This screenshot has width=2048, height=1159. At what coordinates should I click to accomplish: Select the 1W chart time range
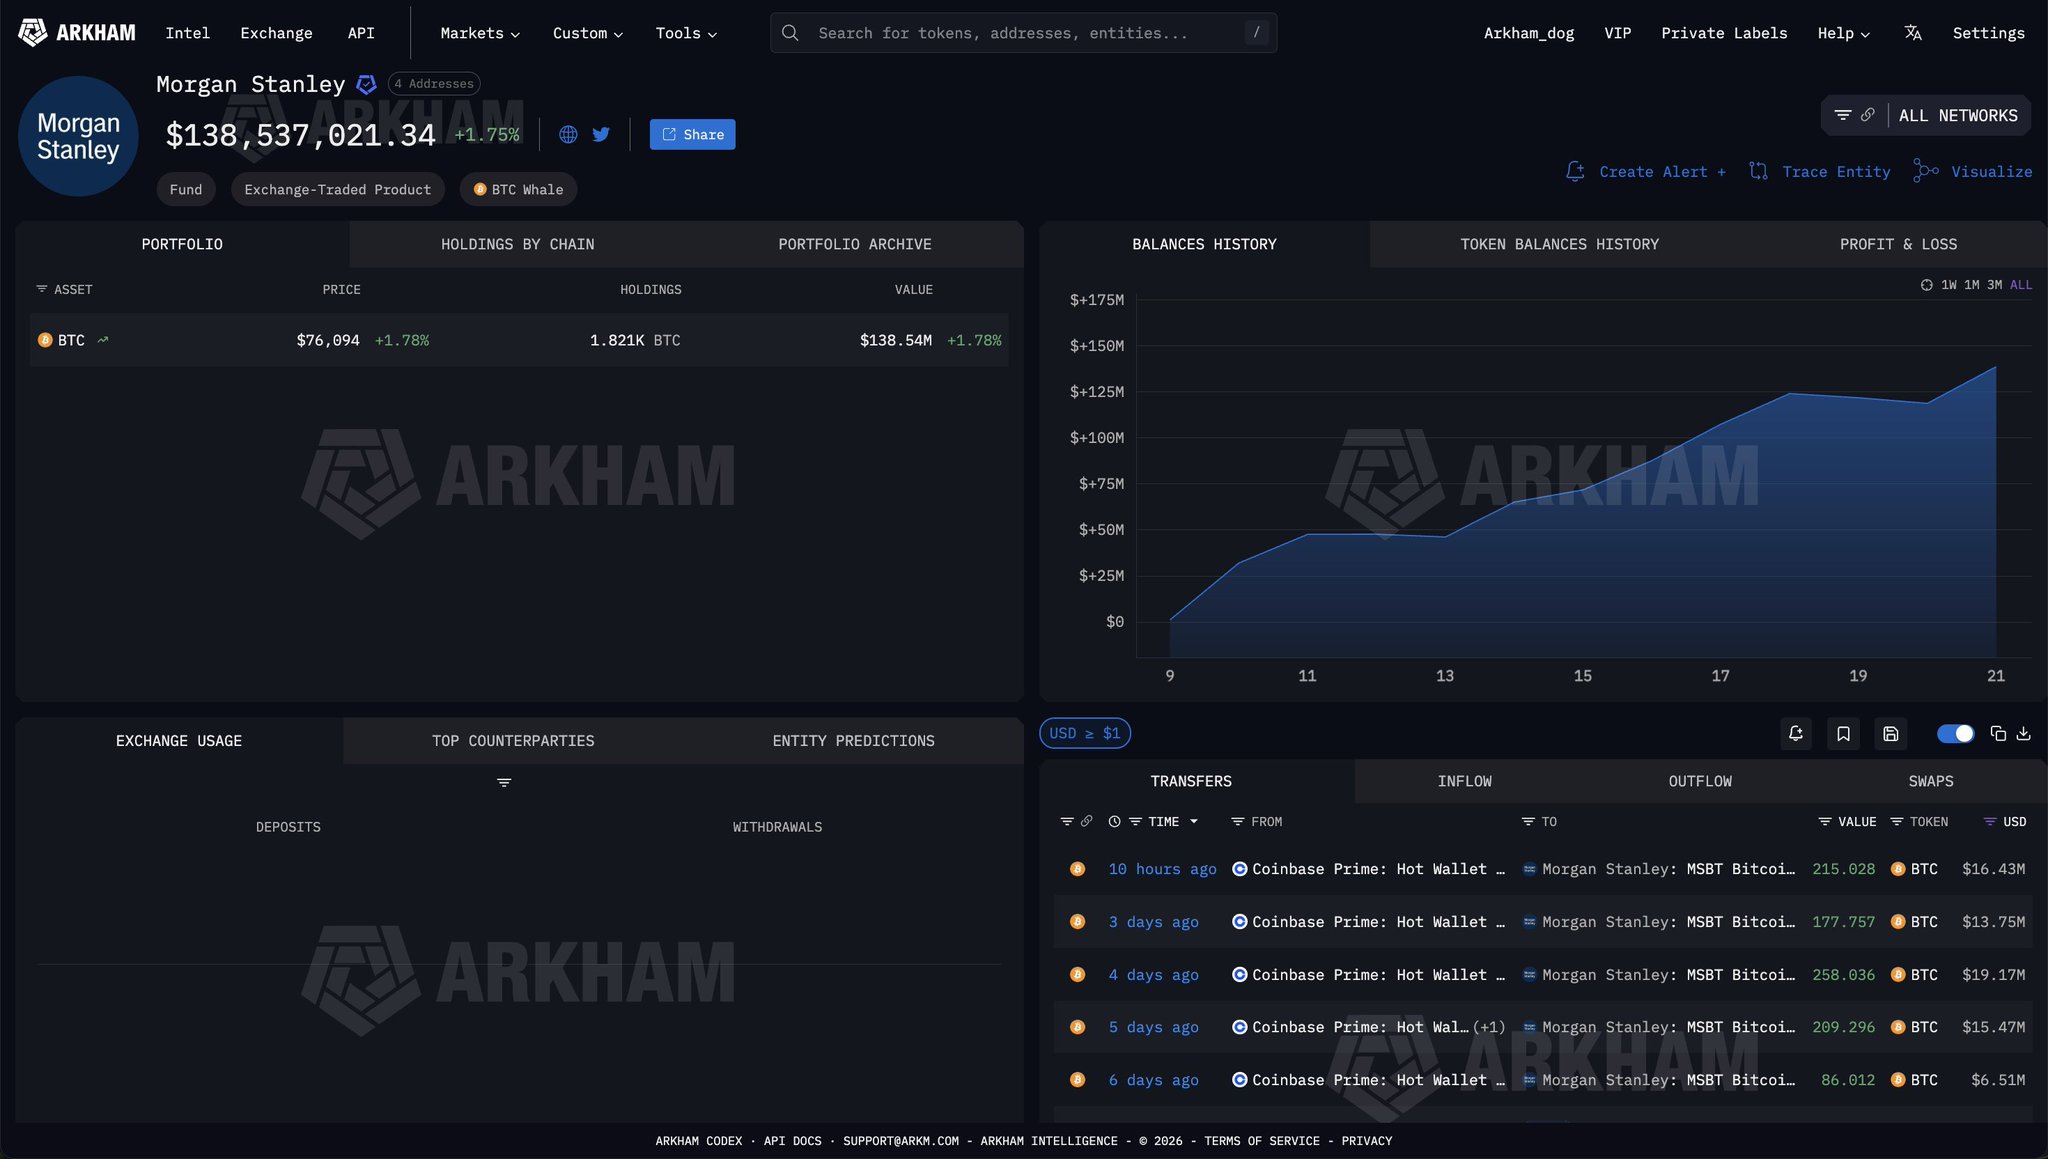point(1949,285)
